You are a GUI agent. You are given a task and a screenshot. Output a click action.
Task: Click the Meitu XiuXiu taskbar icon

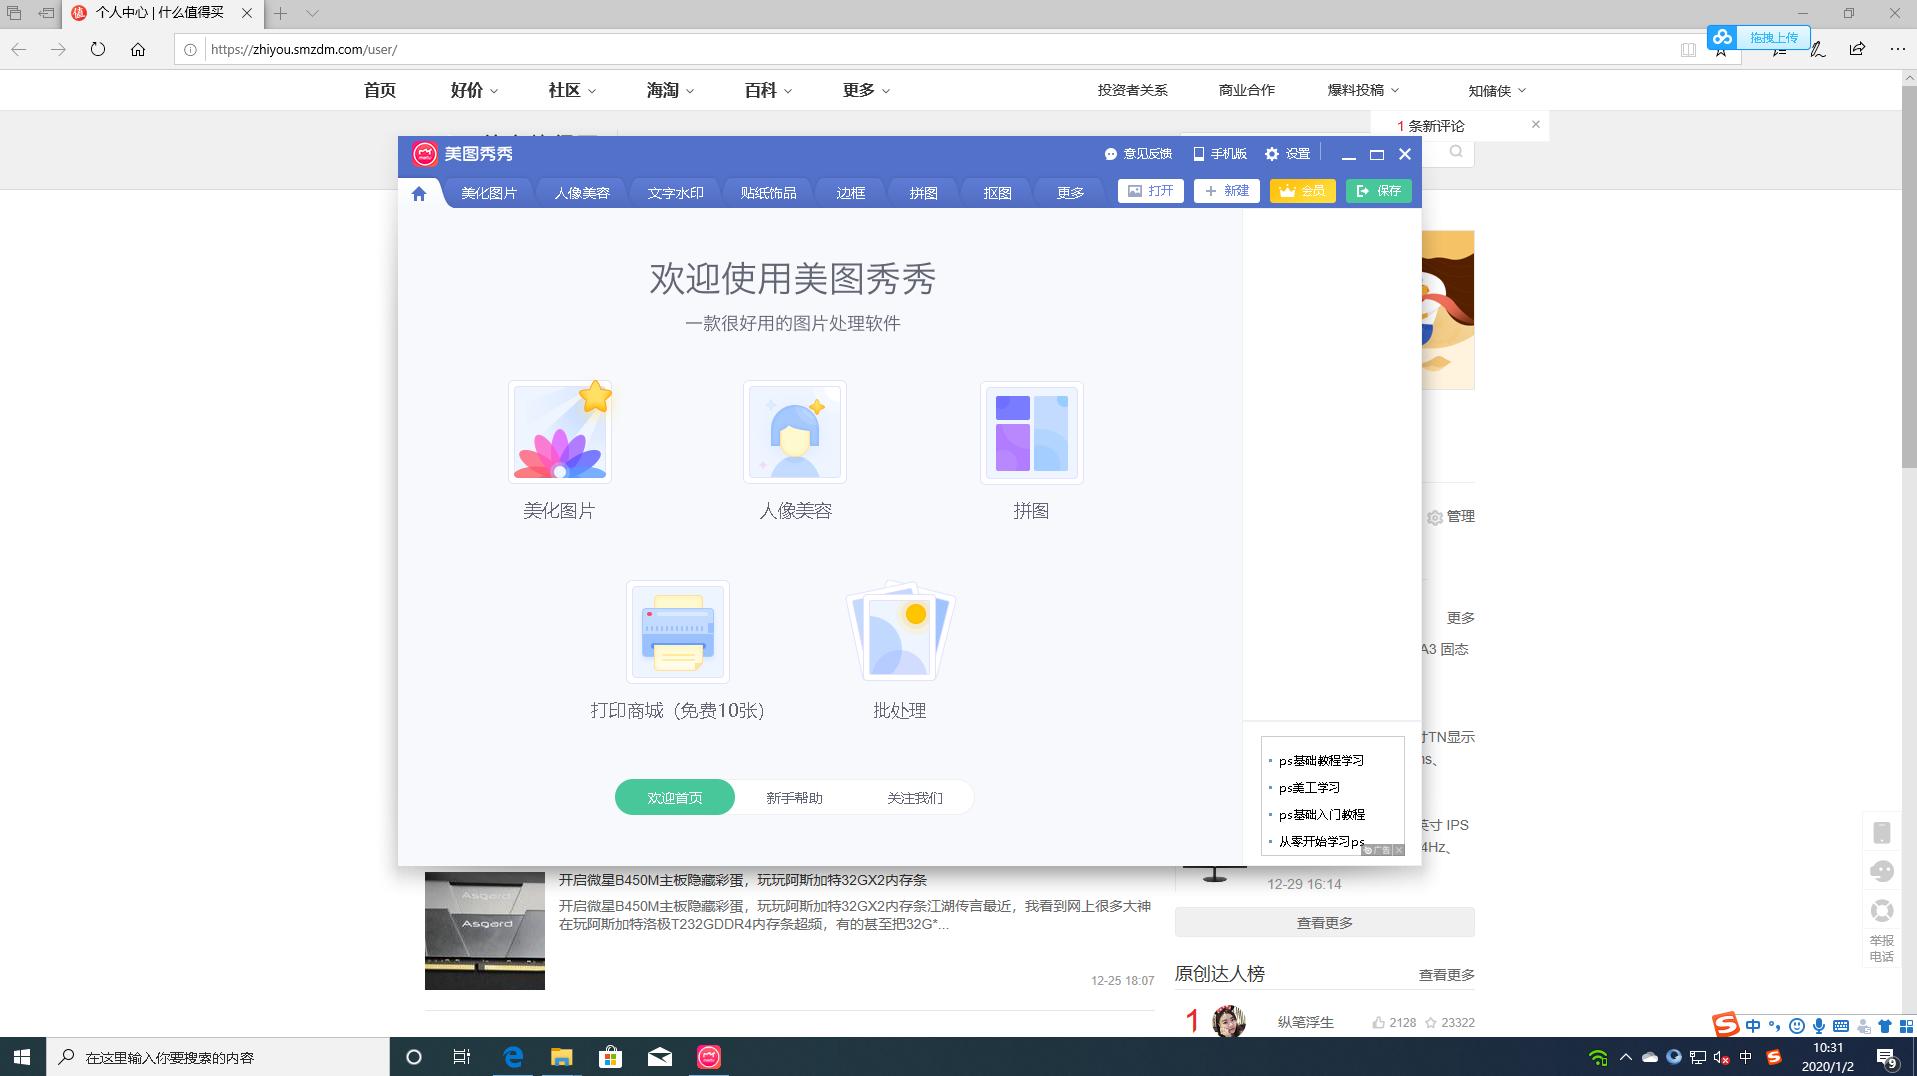(708, 1057)
